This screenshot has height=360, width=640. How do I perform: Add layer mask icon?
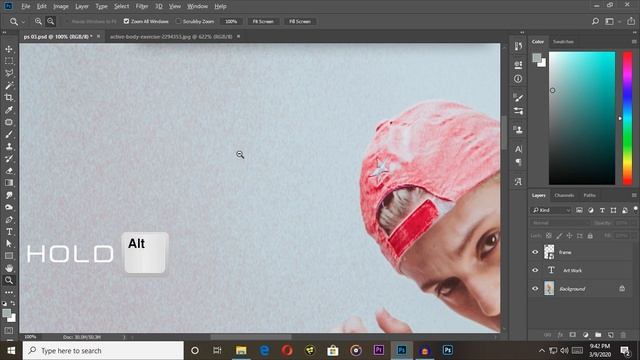(573, 335)
